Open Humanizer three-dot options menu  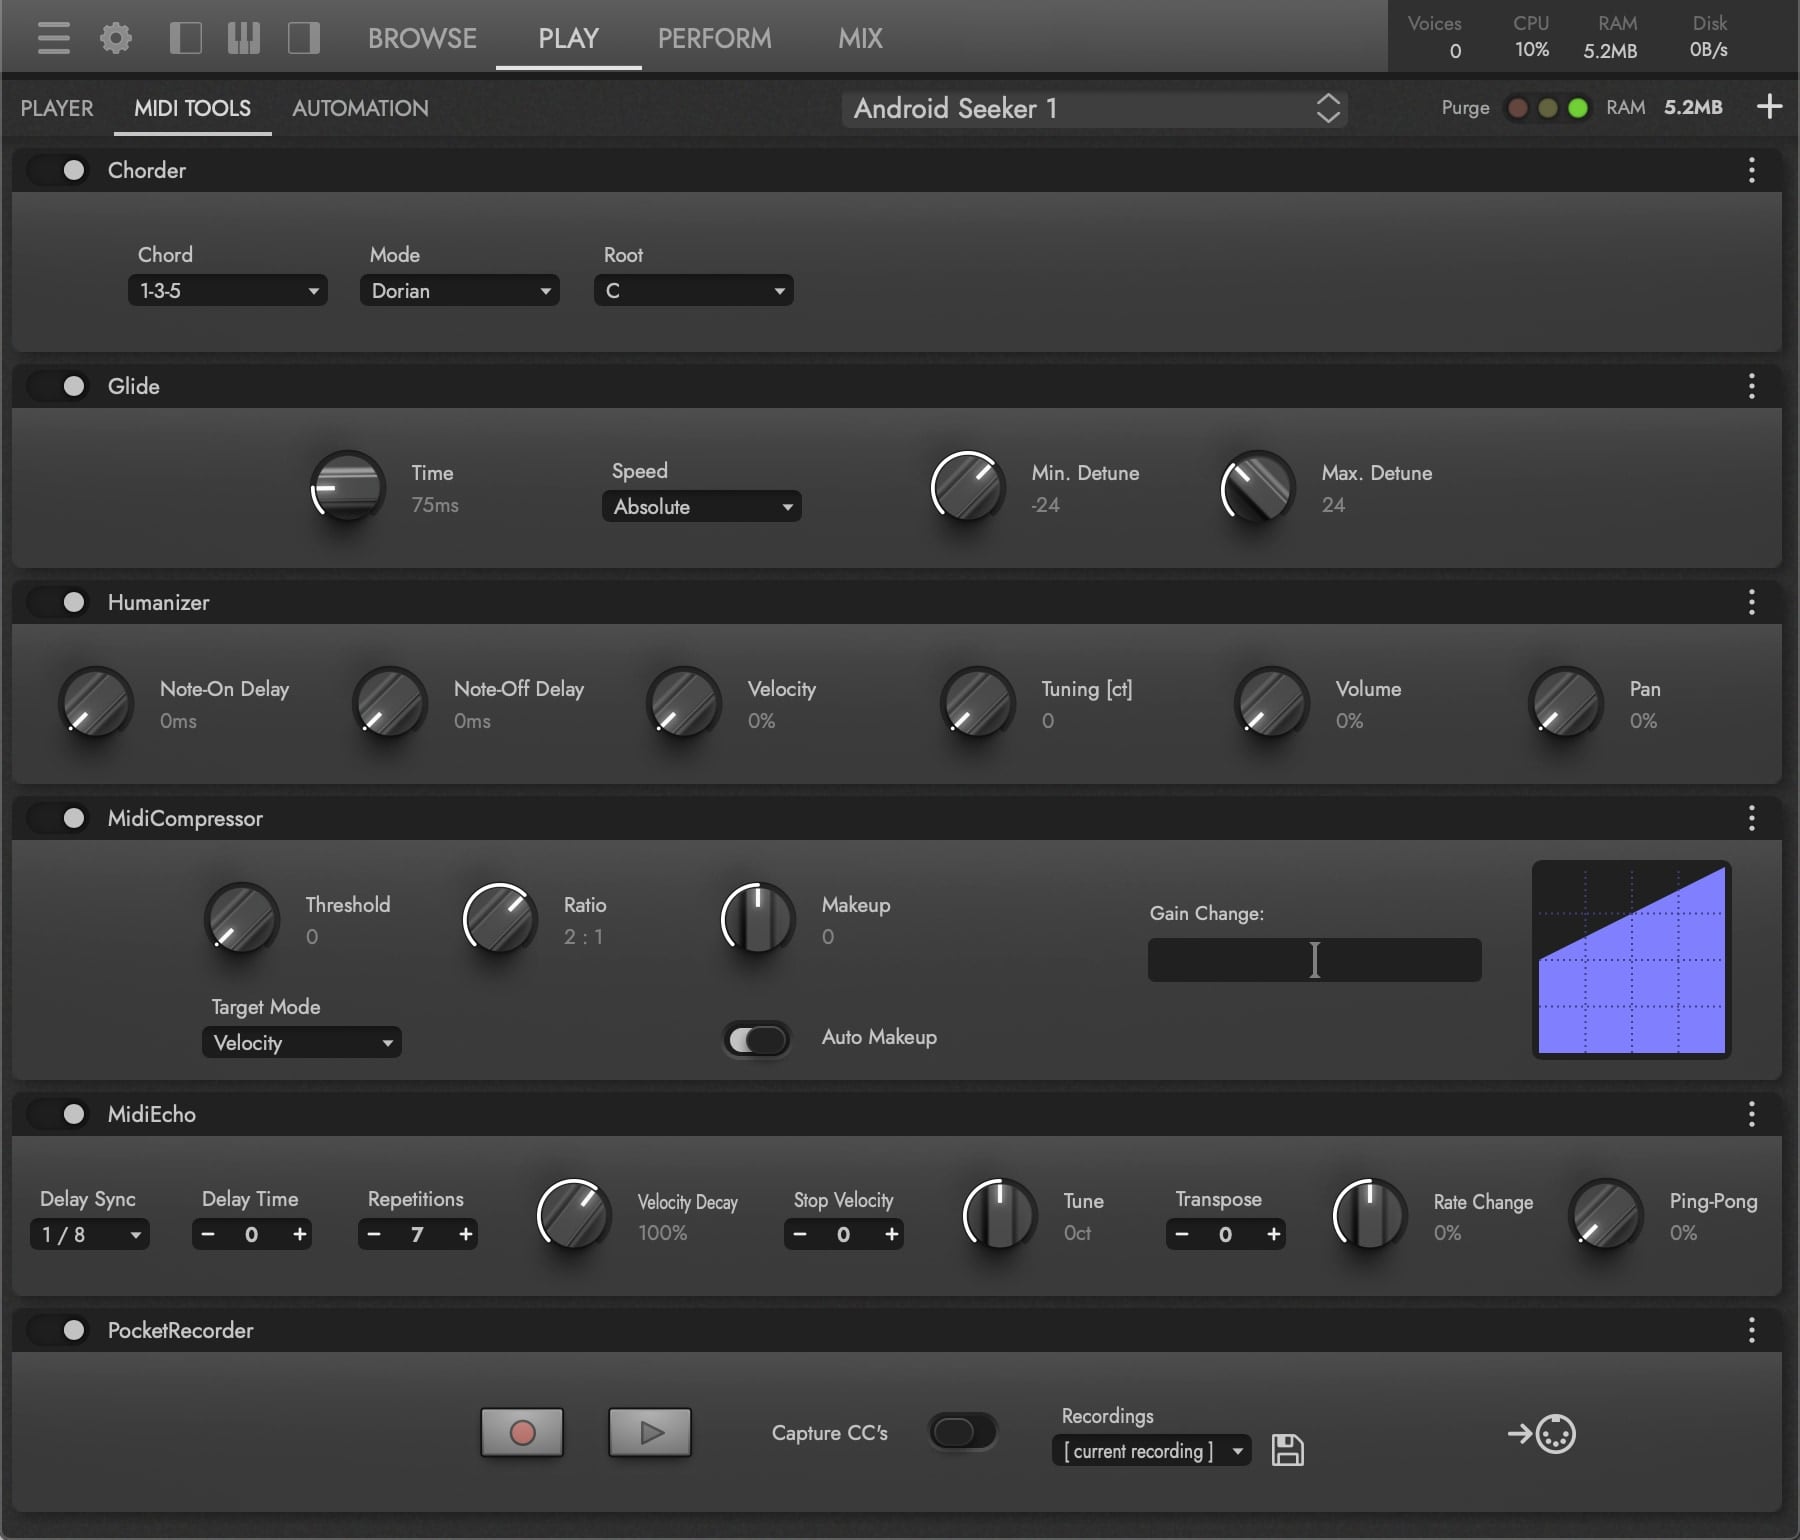click(1751, 602)
